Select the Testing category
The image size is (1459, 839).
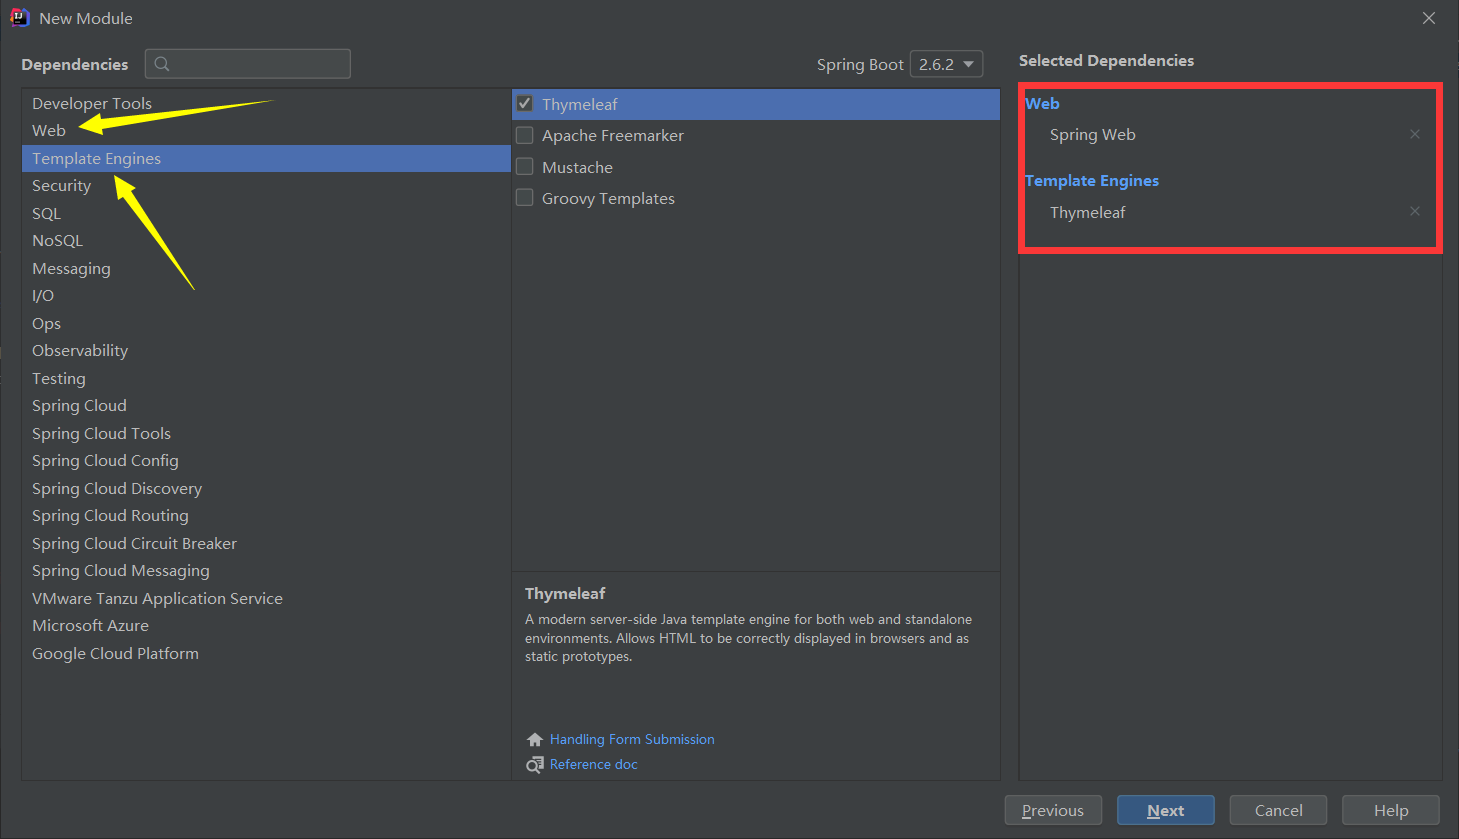click(x=266, y=378)
